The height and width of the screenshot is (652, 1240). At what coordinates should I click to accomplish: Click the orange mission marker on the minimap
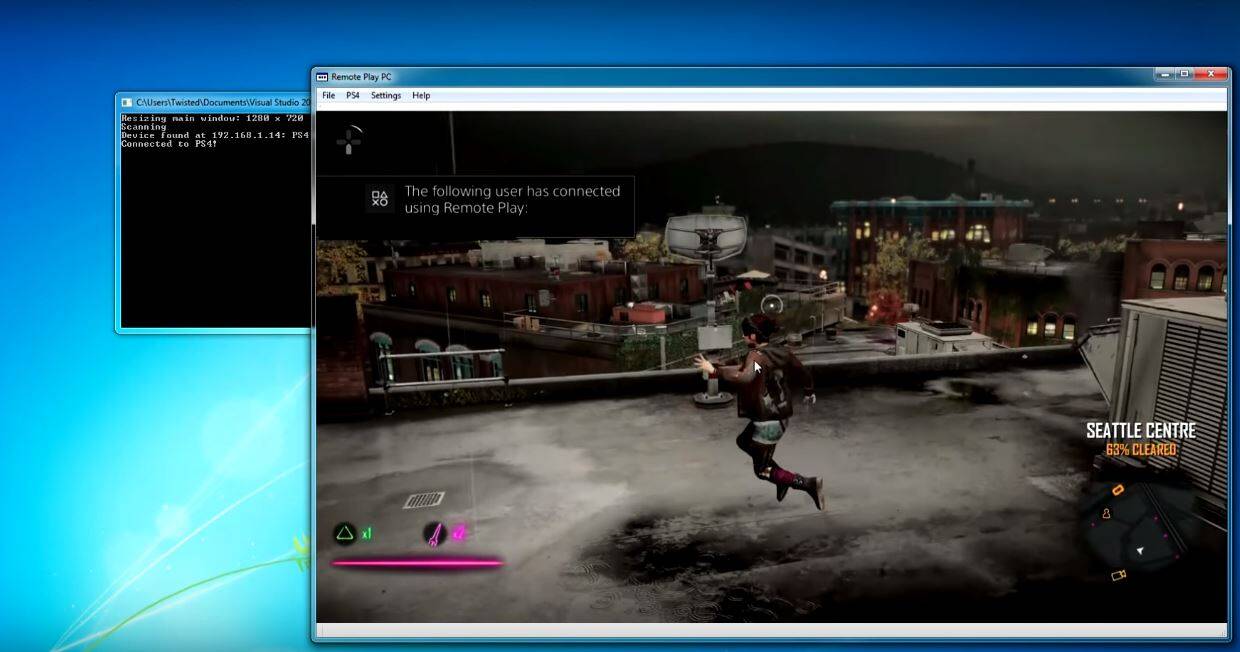(1118, 489)
